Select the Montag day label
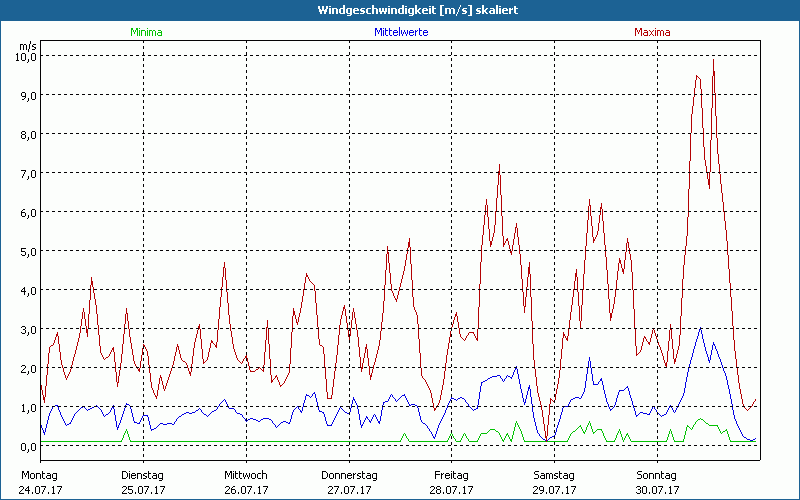 (40, 475)
